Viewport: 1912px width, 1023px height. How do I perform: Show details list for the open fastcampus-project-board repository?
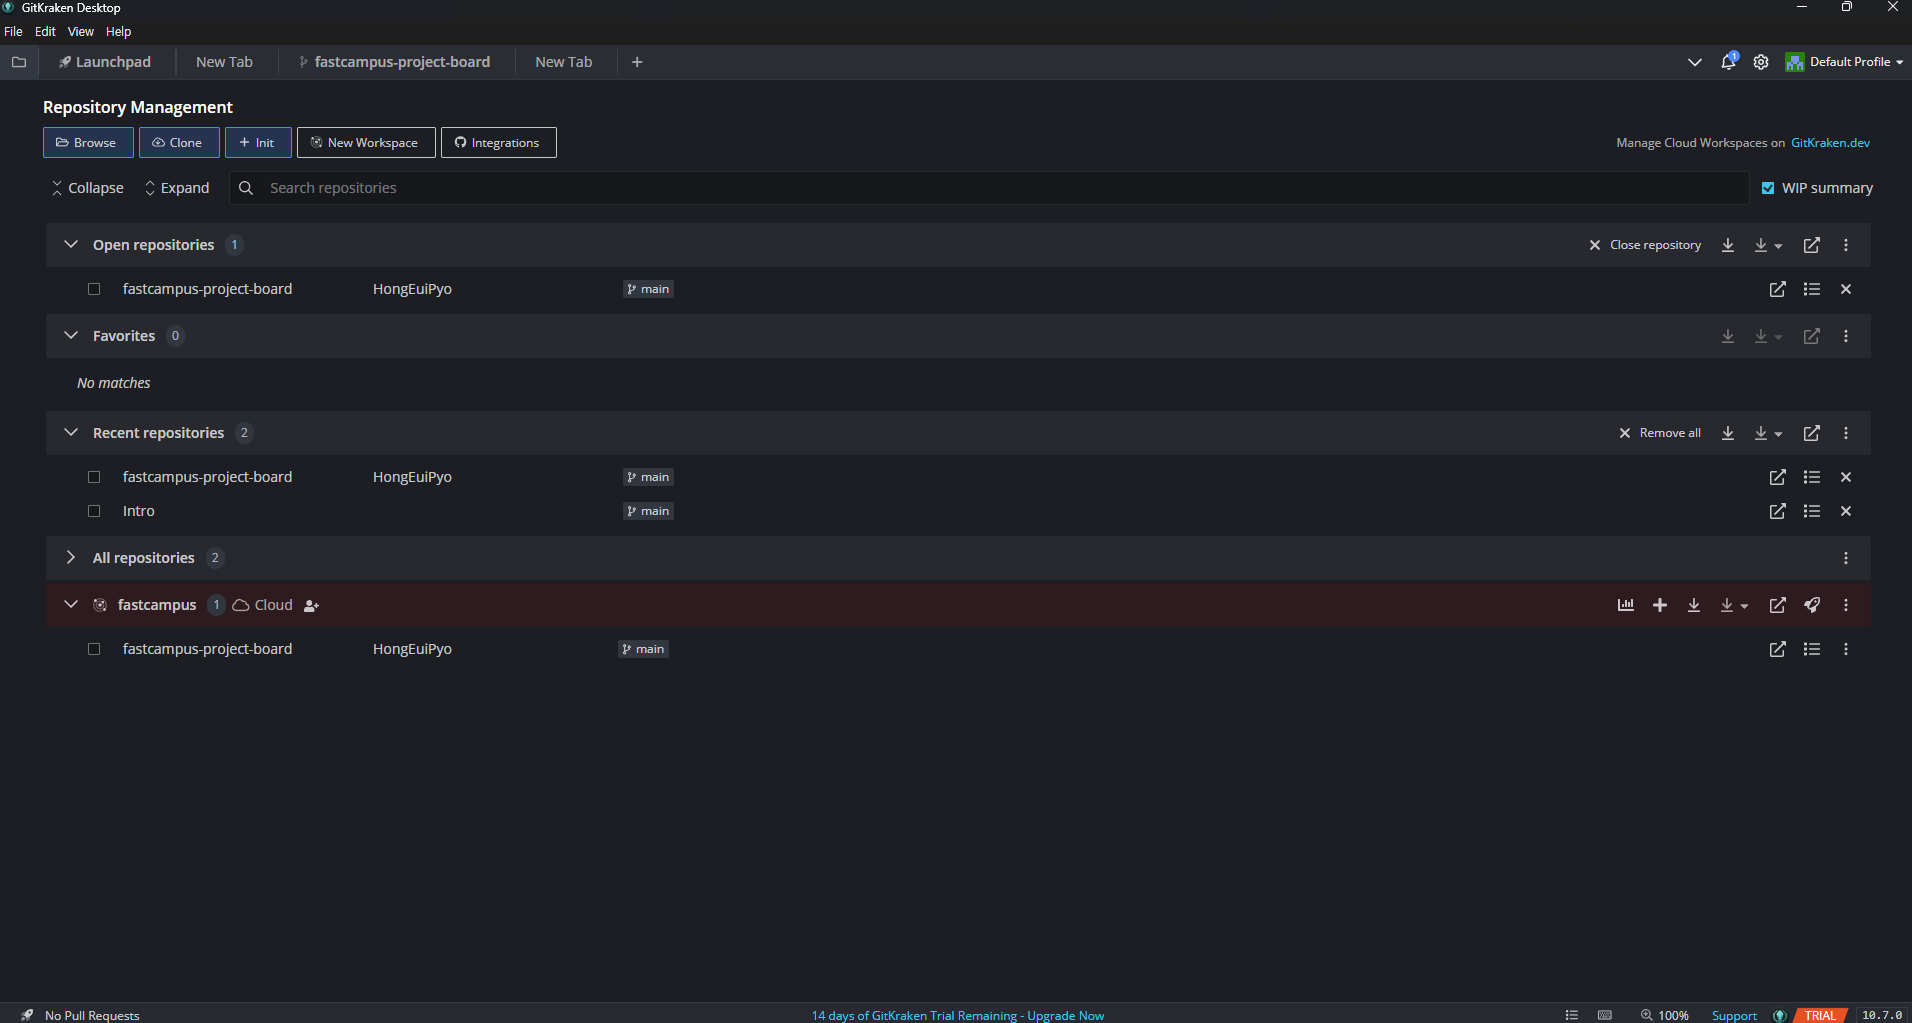click(x=1812, y=289)
